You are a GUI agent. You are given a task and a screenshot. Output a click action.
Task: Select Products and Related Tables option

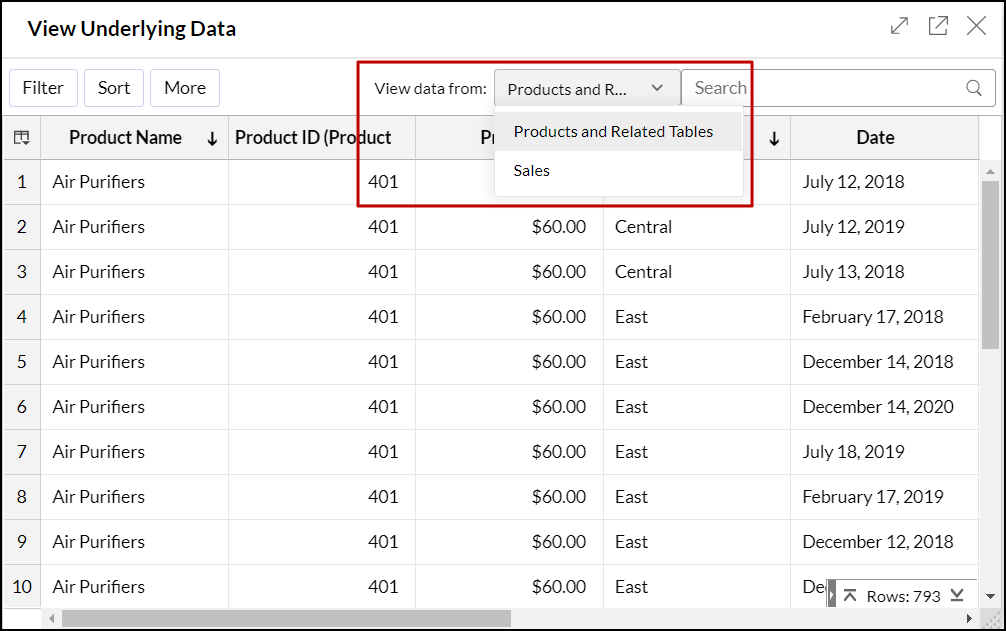[x=613, y=132]
